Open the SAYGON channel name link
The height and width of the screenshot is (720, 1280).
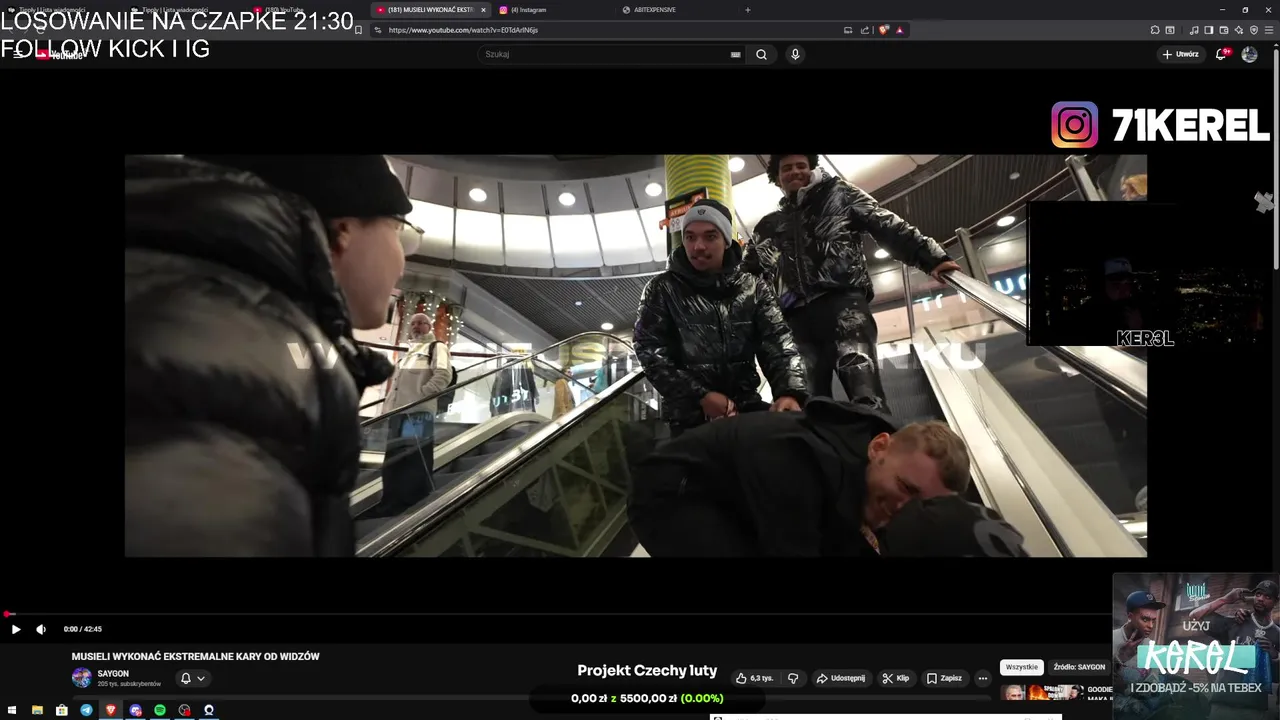pyautogui.click(x=113, y=674)
